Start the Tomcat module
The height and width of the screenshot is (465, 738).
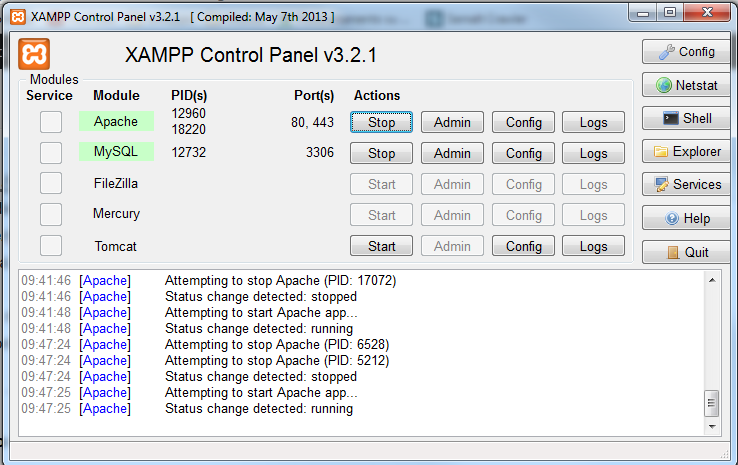click(381, 246)
